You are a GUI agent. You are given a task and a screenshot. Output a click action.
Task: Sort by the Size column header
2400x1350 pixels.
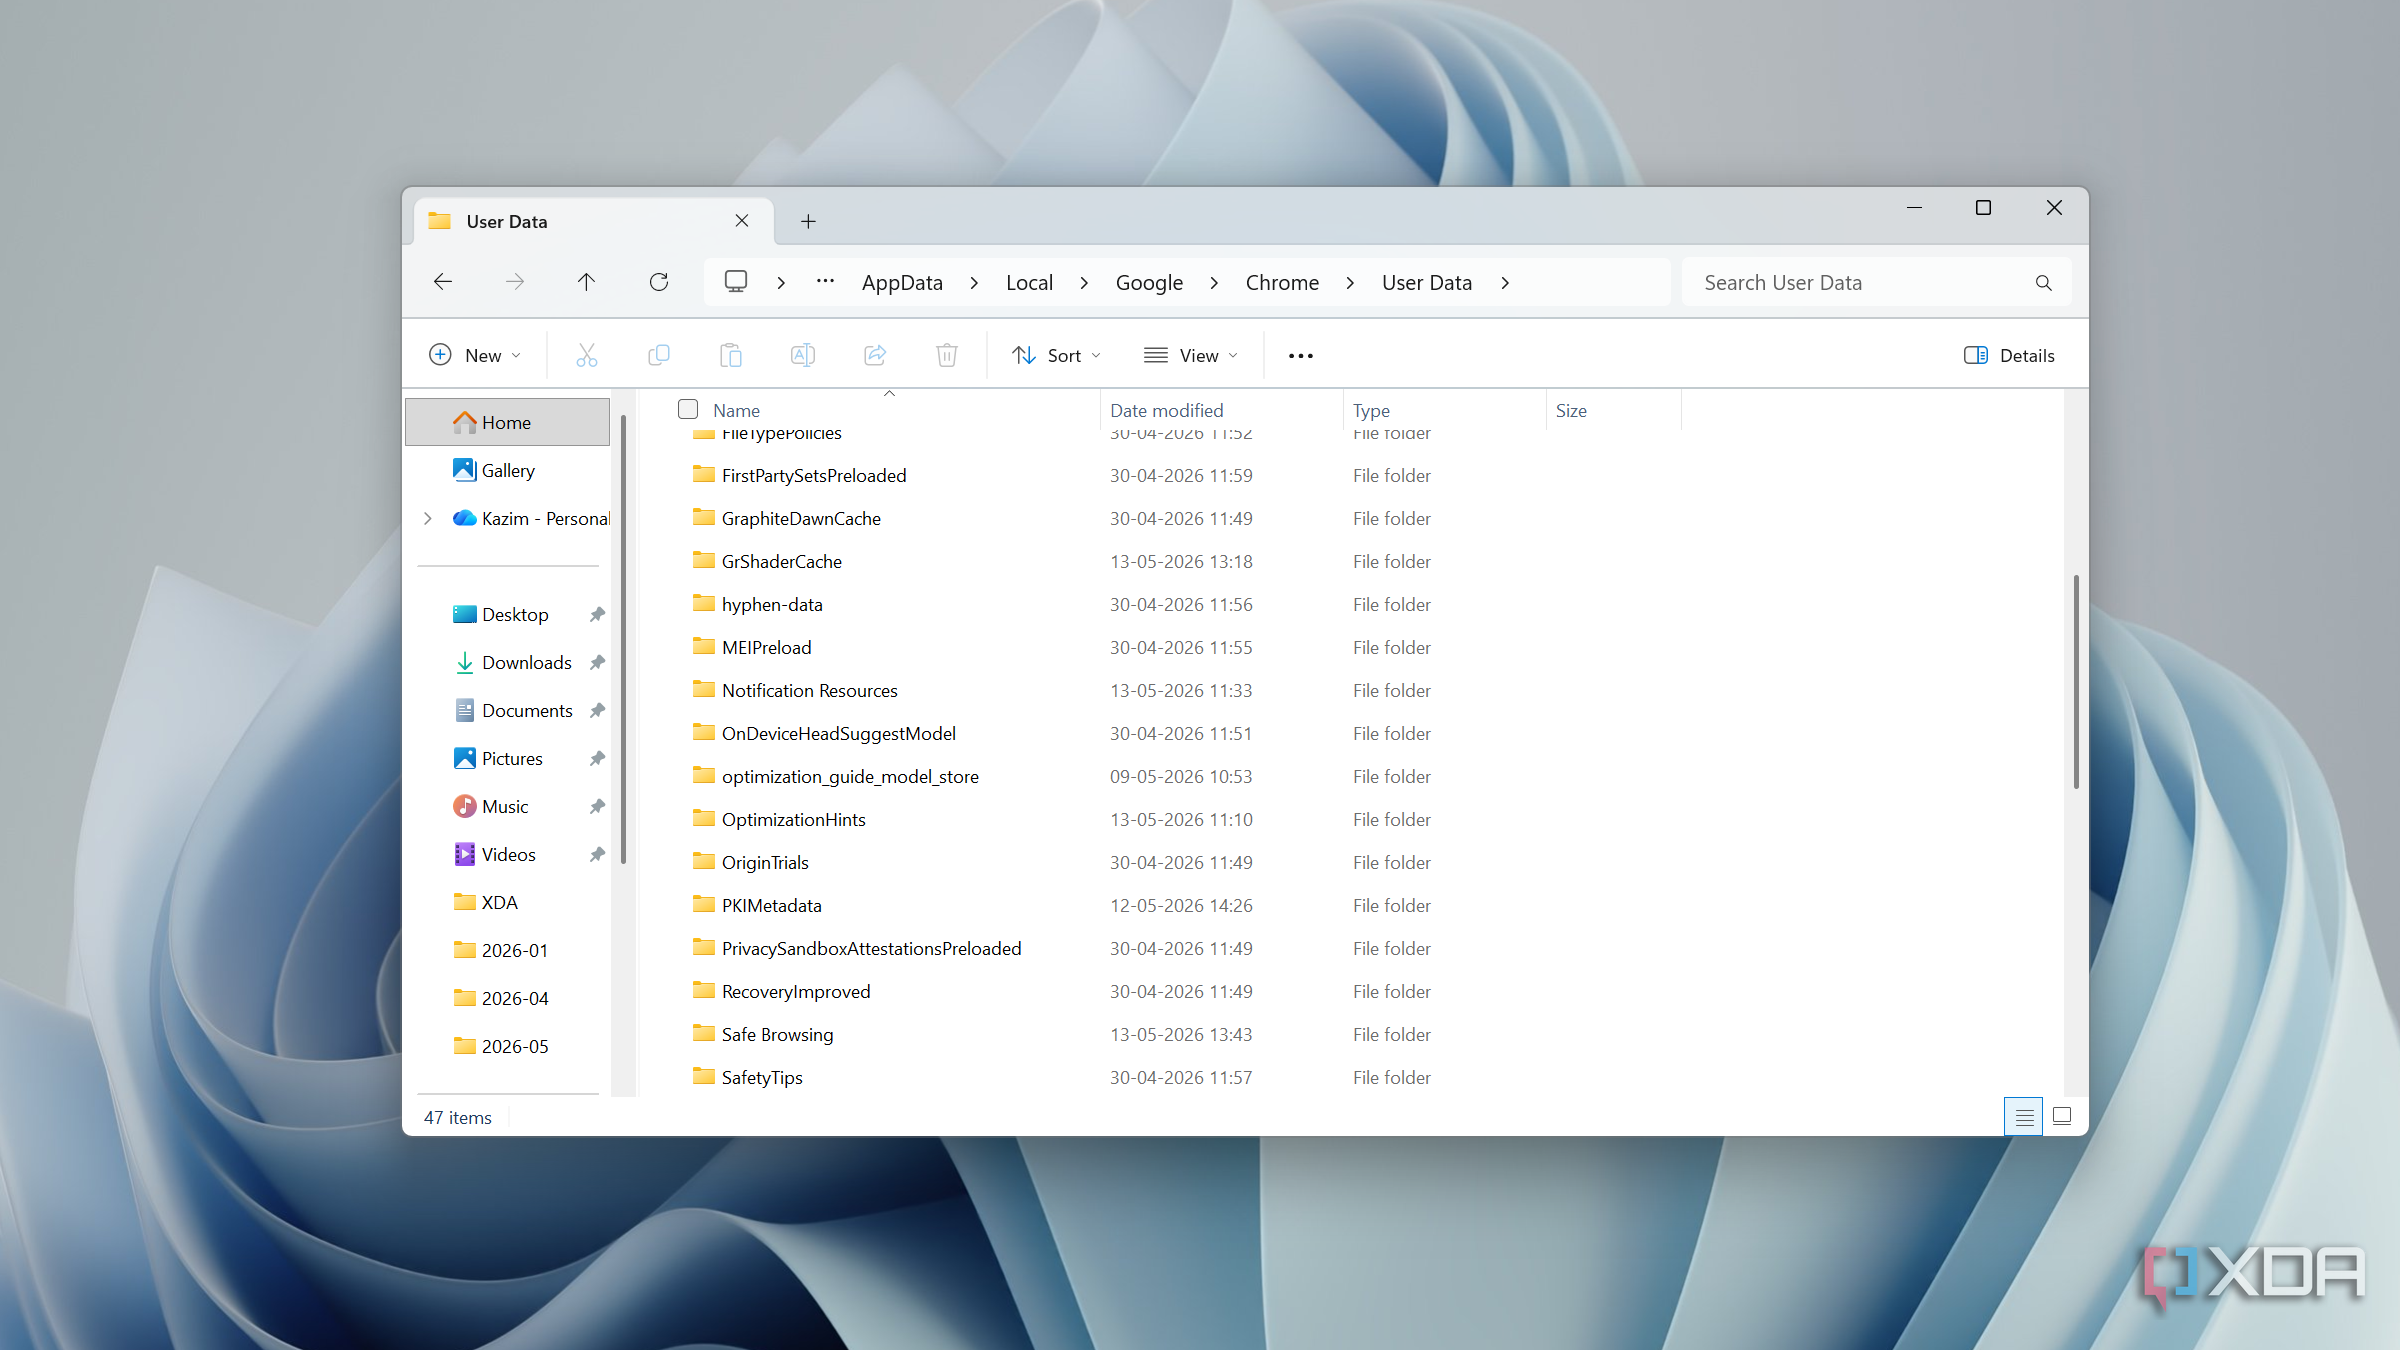(1571, 410)
